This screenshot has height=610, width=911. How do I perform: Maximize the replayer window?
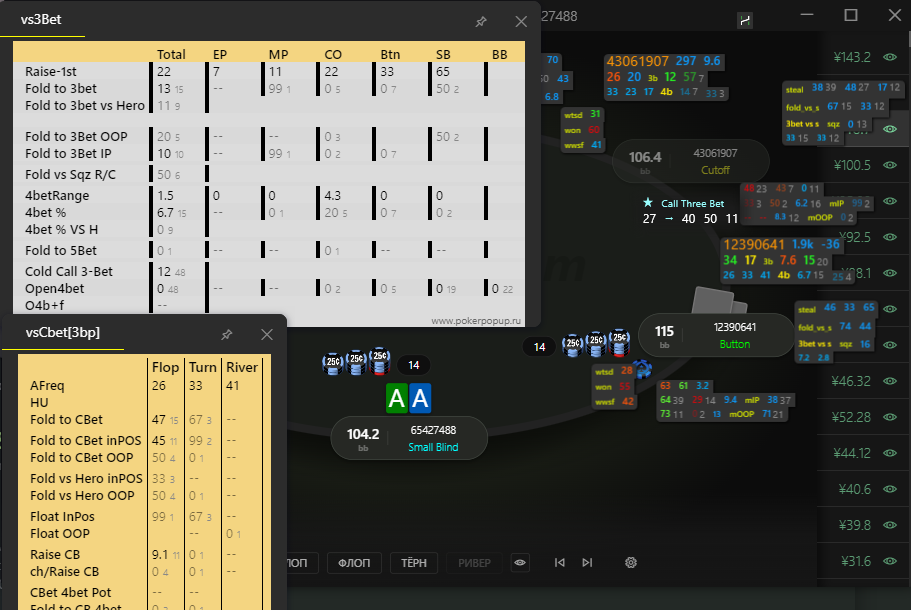click(x=851, y=15)
